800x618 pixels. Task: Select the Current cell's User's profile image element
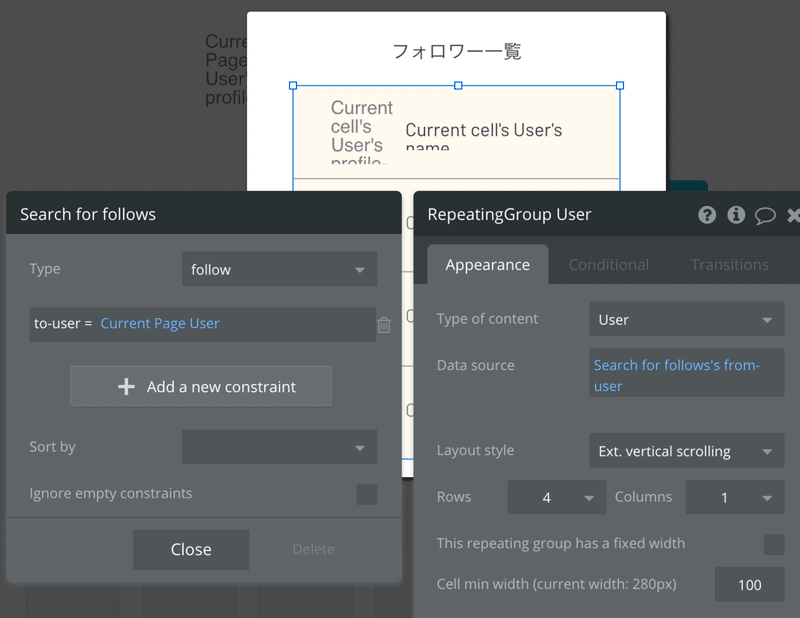click(x=361, y=132)
